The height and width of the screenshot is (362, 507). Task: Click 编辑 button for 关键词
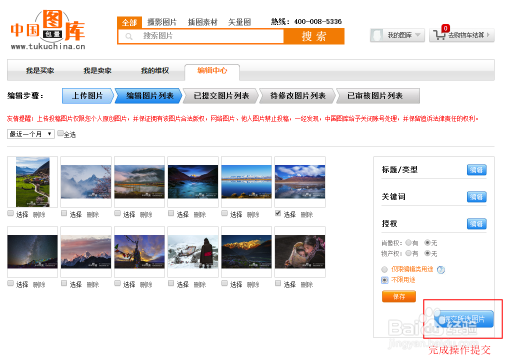(477, 197)
